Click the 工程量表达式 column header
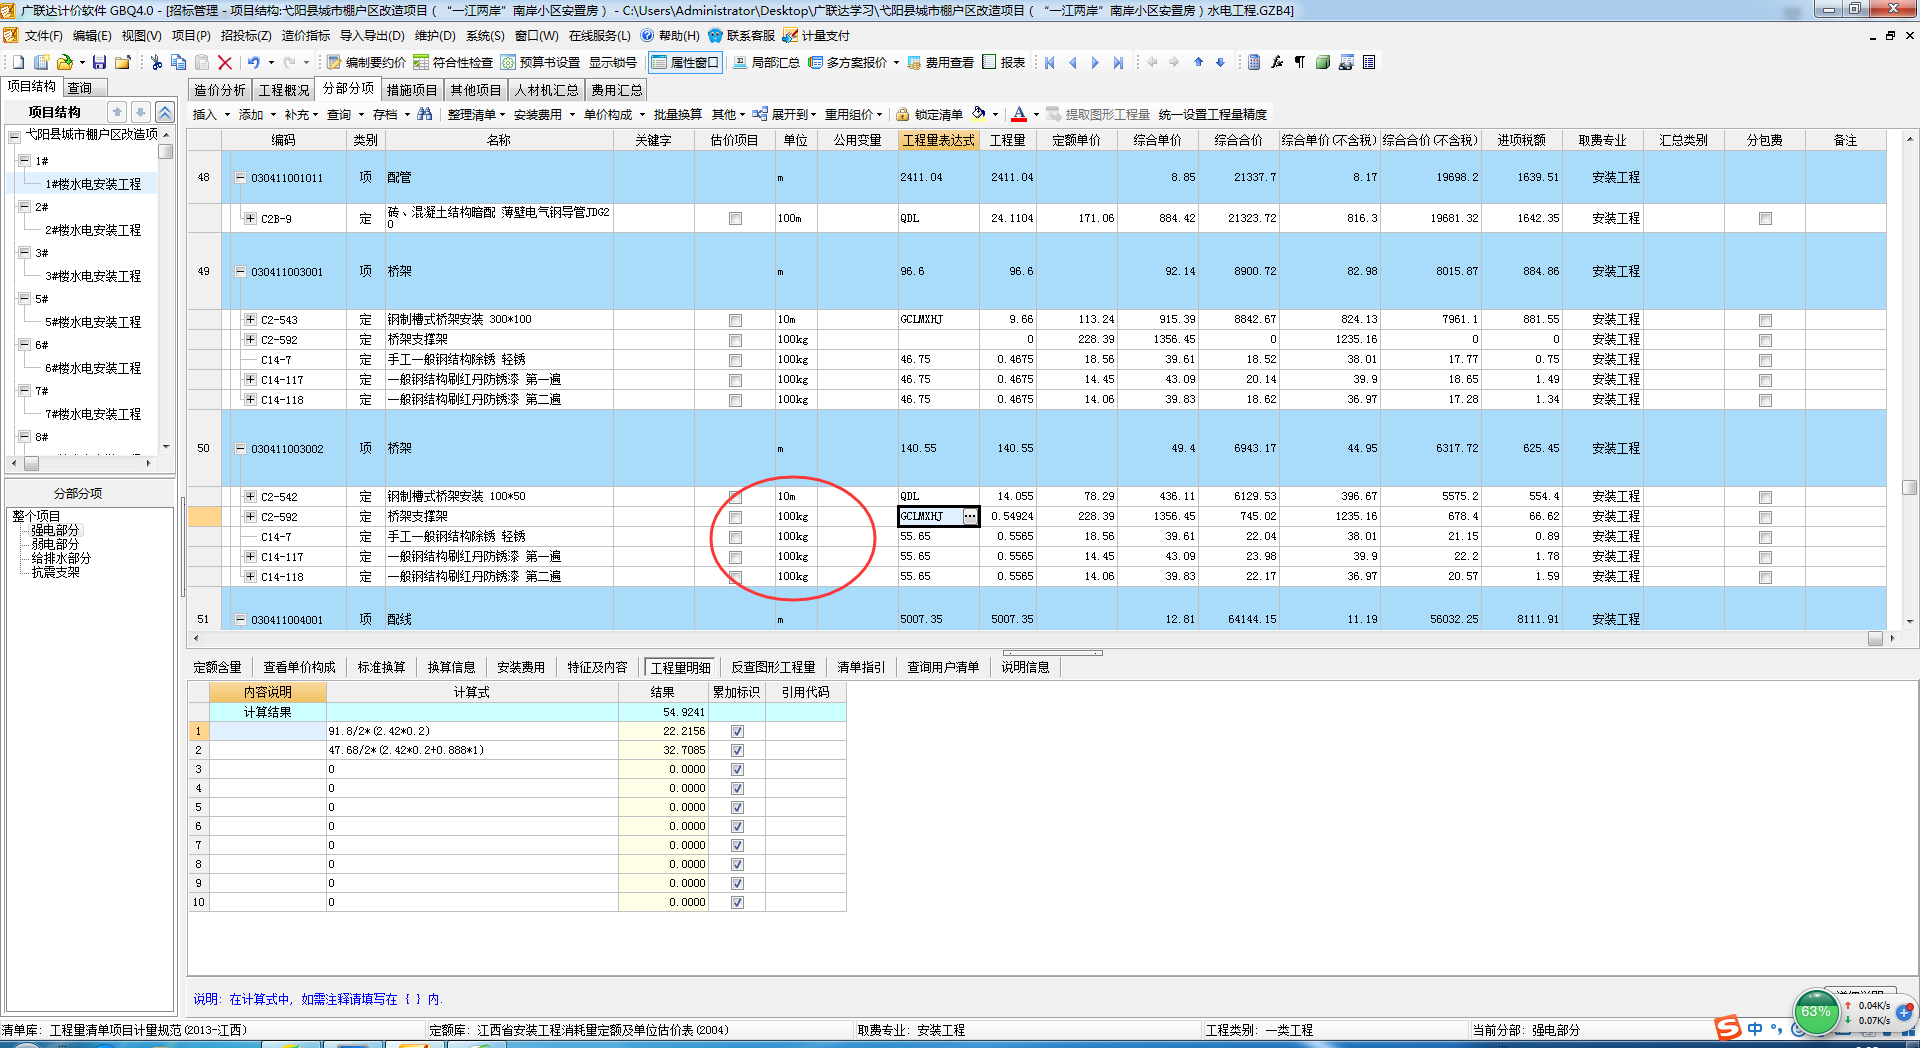1920x1048 pixels. (938, 140)
